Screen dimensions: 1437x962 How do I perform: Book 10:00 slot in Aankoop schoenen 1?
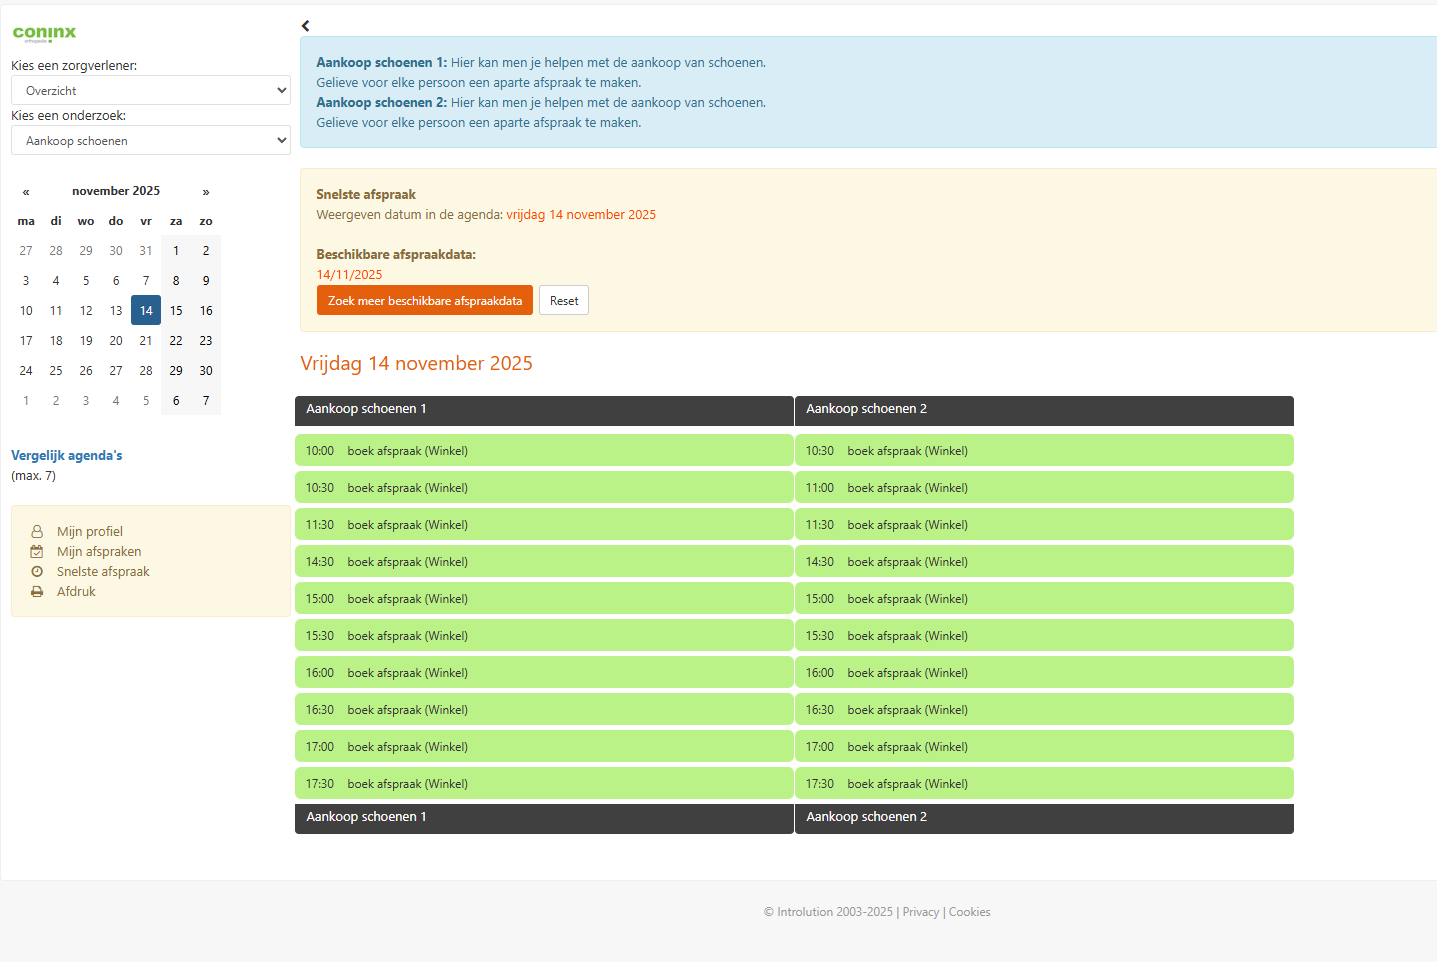pyautogui.click(x=544, y=451)
